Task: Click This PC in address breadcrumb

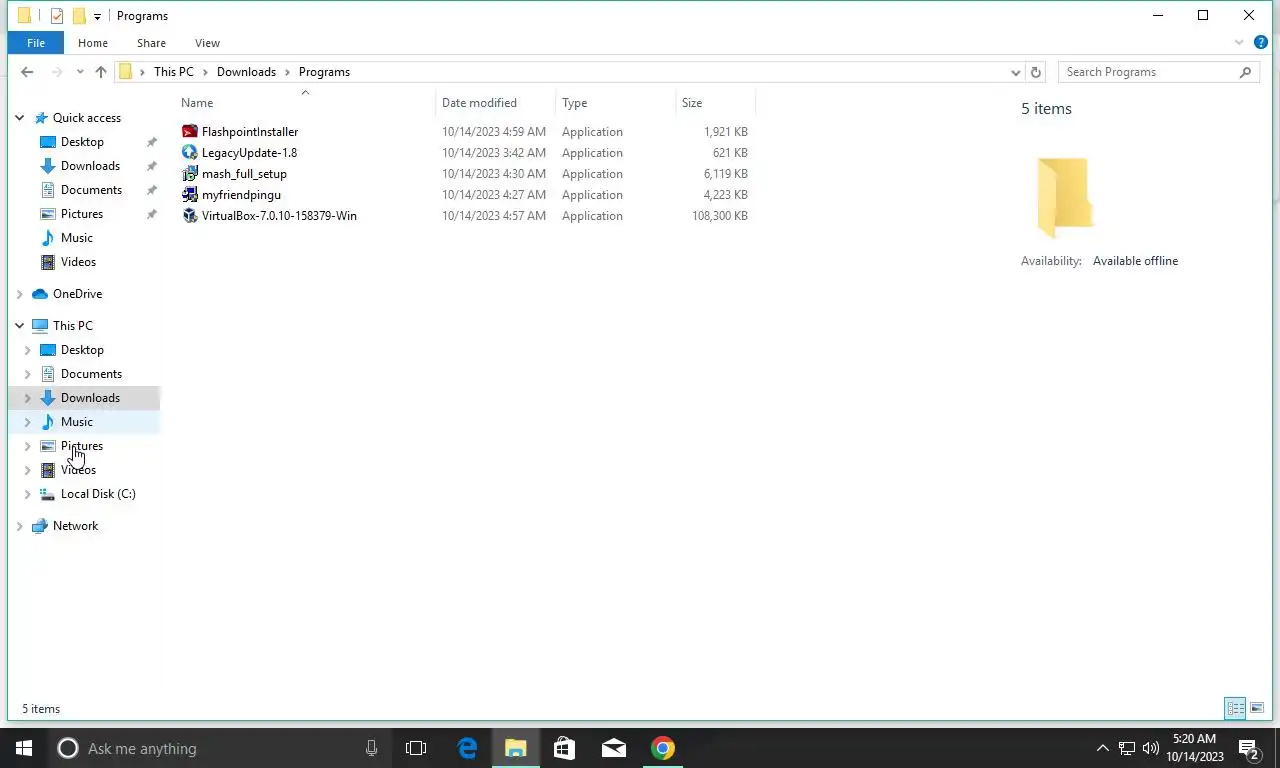Action: pyautogui.click(x=174, y=72)
